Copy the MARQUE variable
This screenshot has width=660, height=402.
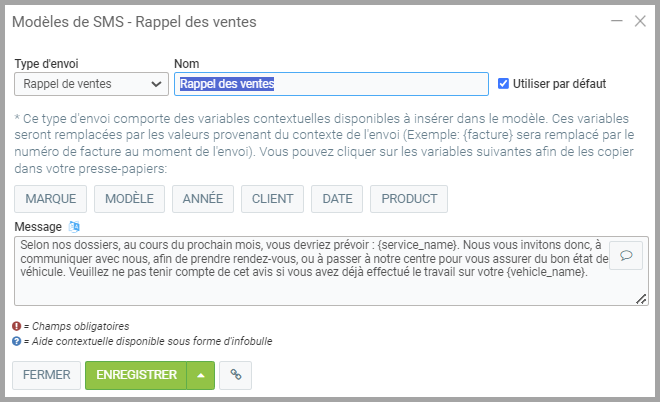click(51, 199)
